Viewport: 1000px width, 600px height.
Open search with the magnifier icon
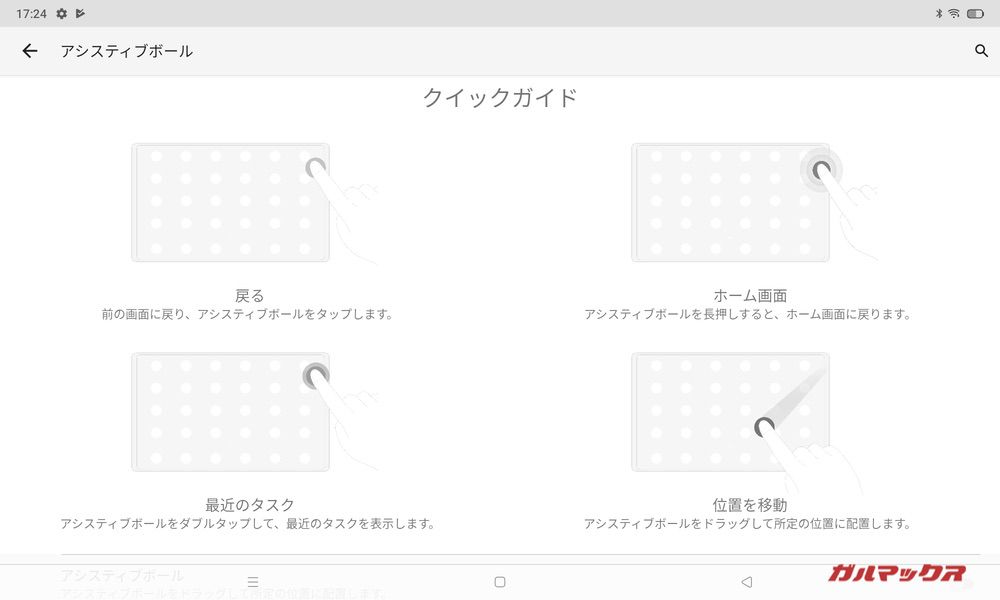(981, 50)
